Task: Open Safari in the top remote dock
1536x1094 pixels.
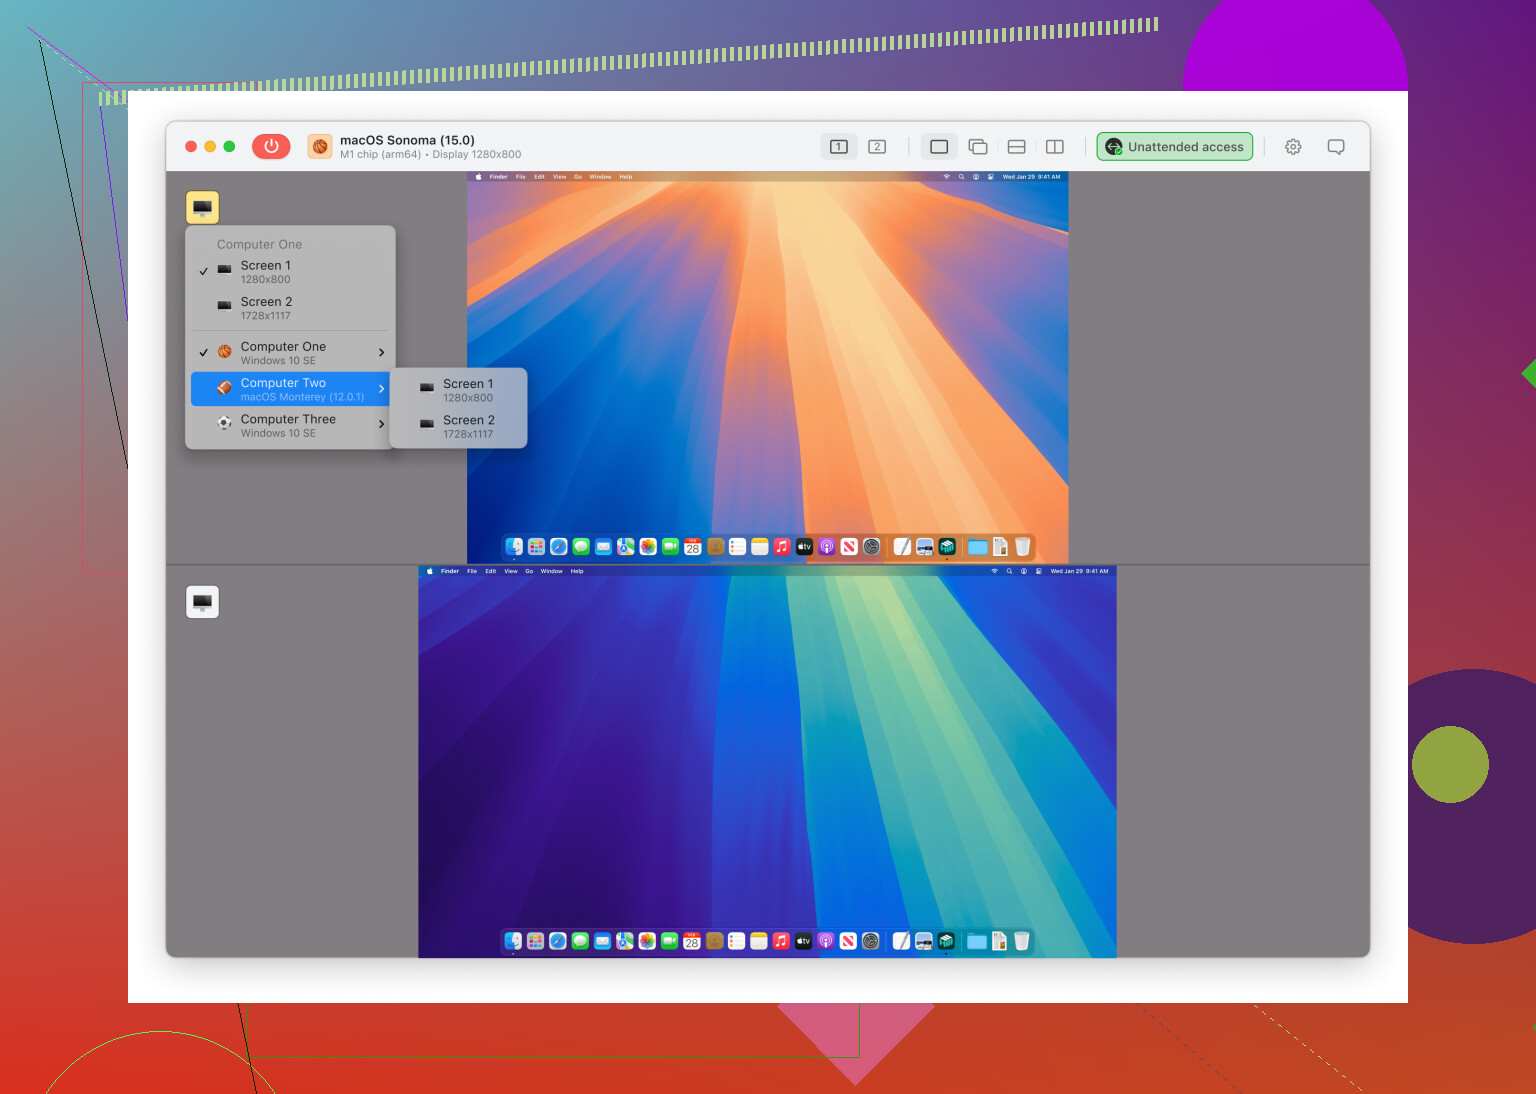Action: 558,546
